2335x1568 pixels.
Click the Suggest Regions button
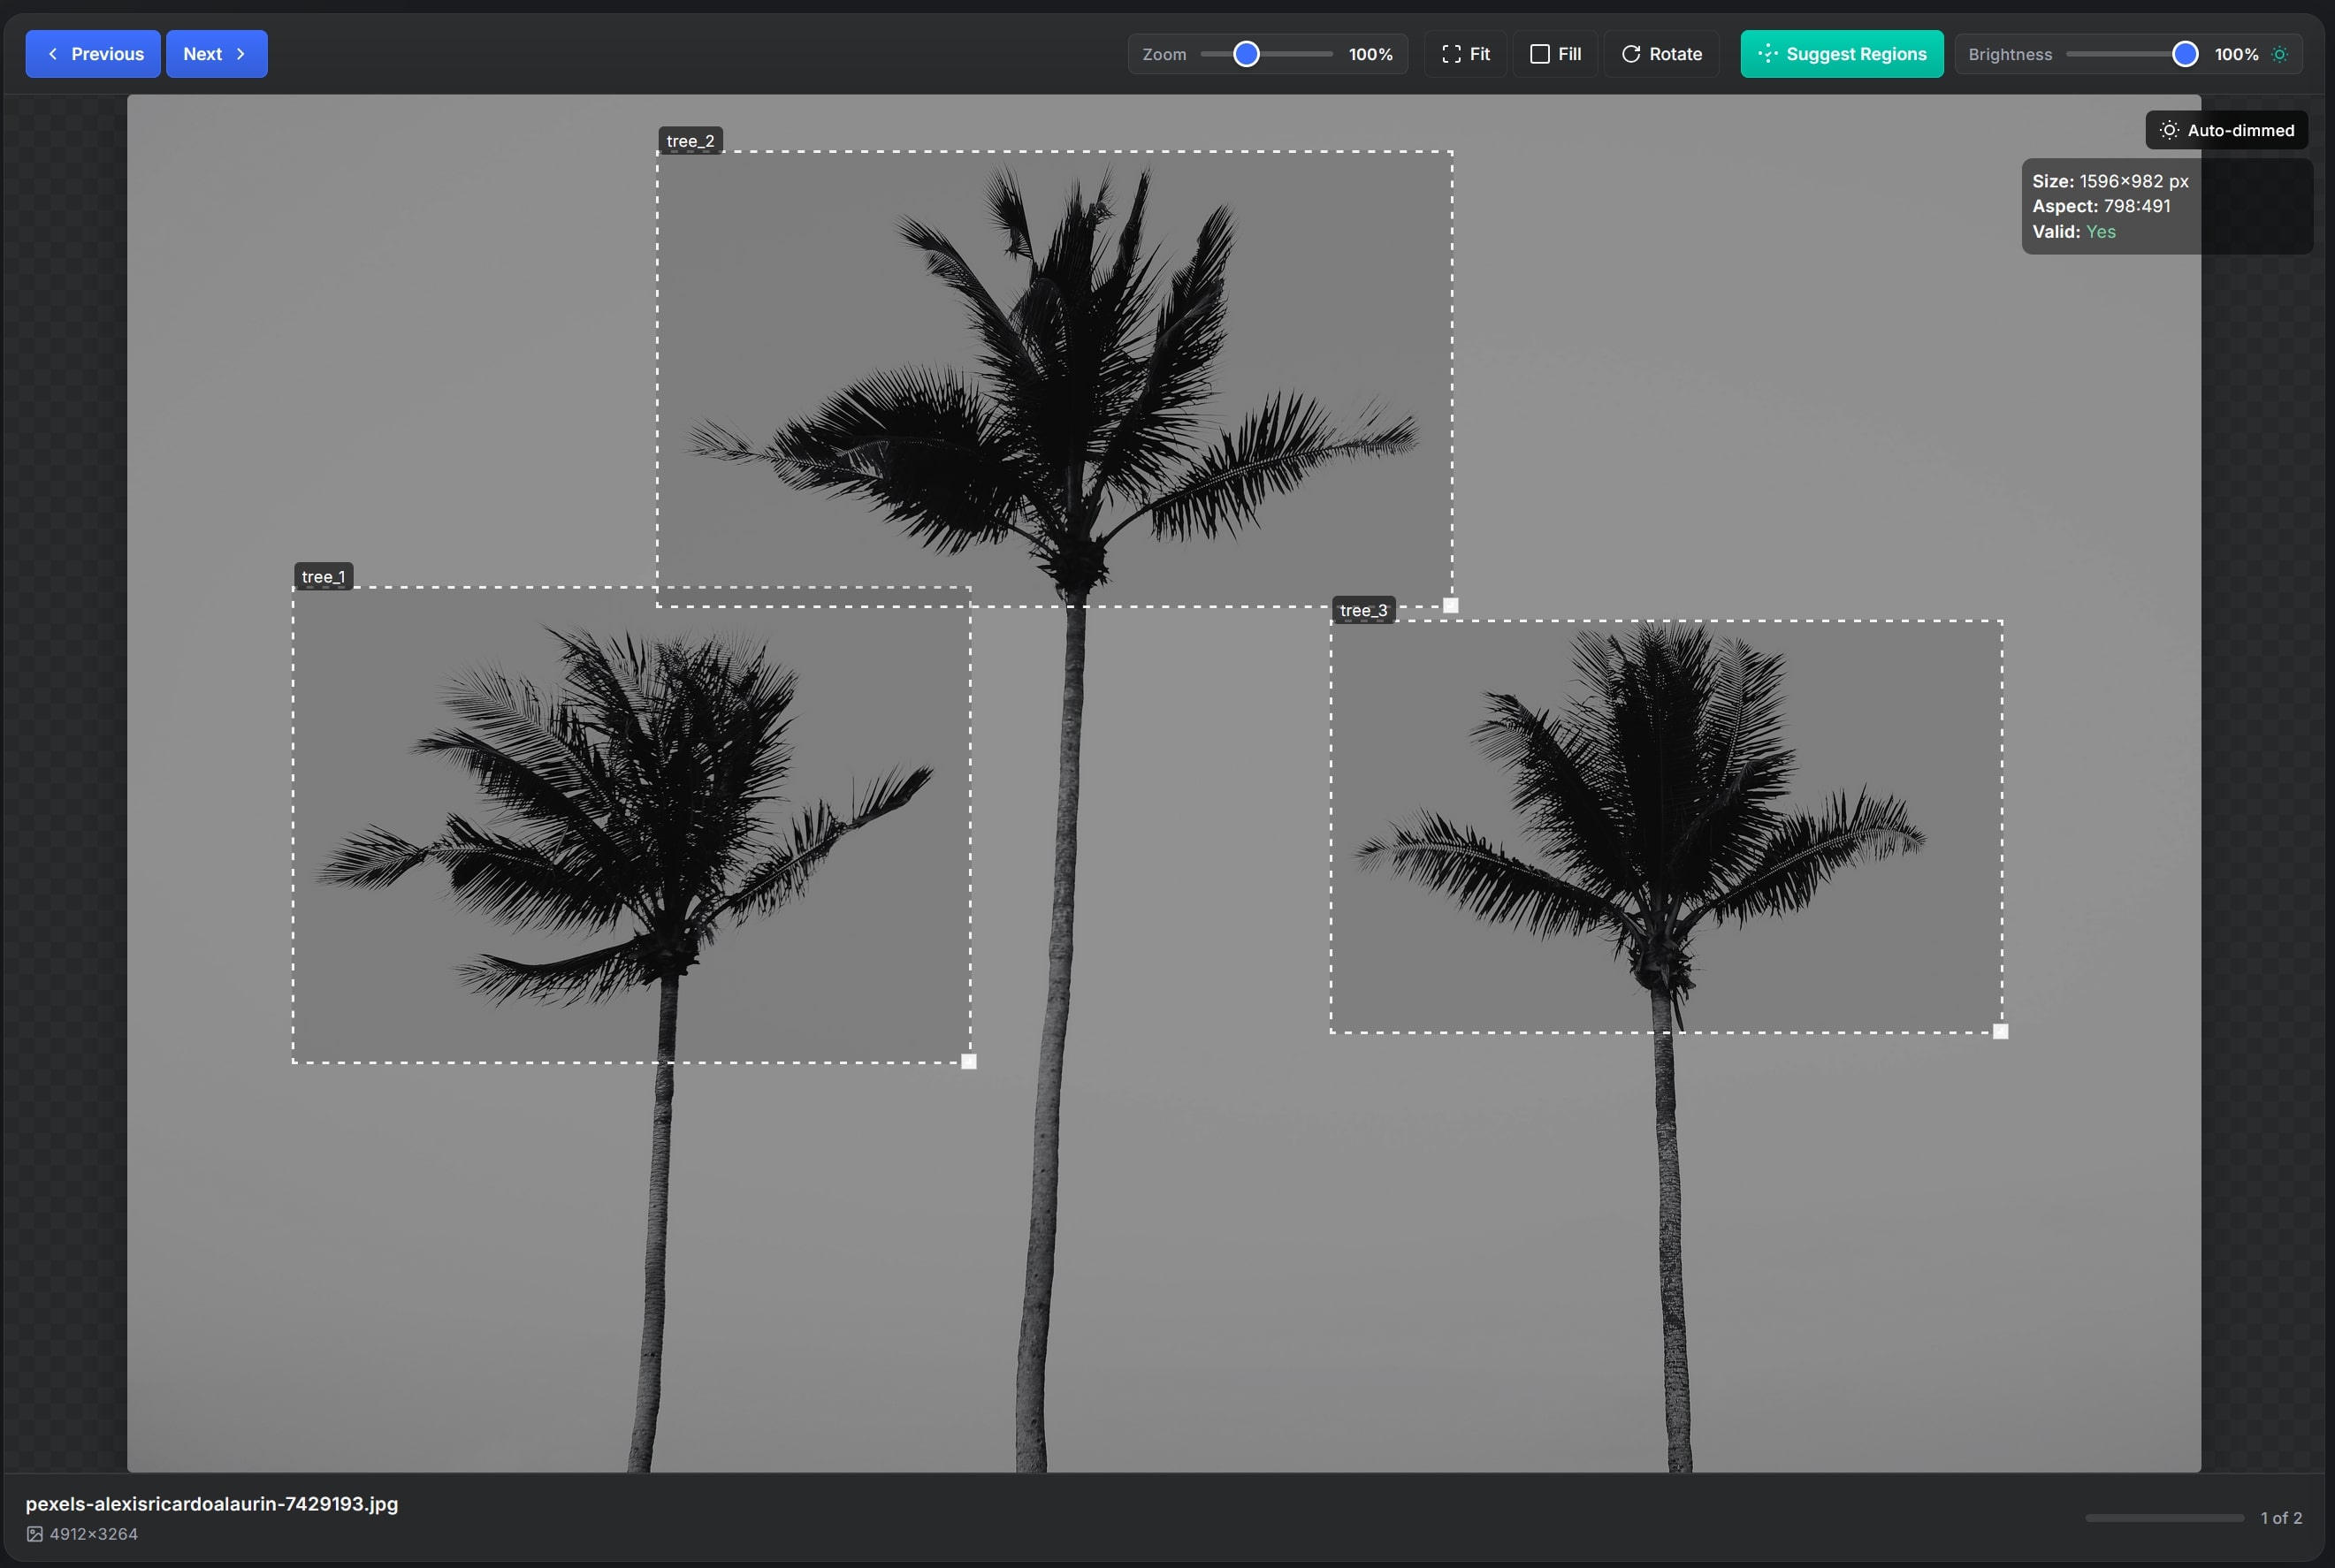tap(1841, 54)
